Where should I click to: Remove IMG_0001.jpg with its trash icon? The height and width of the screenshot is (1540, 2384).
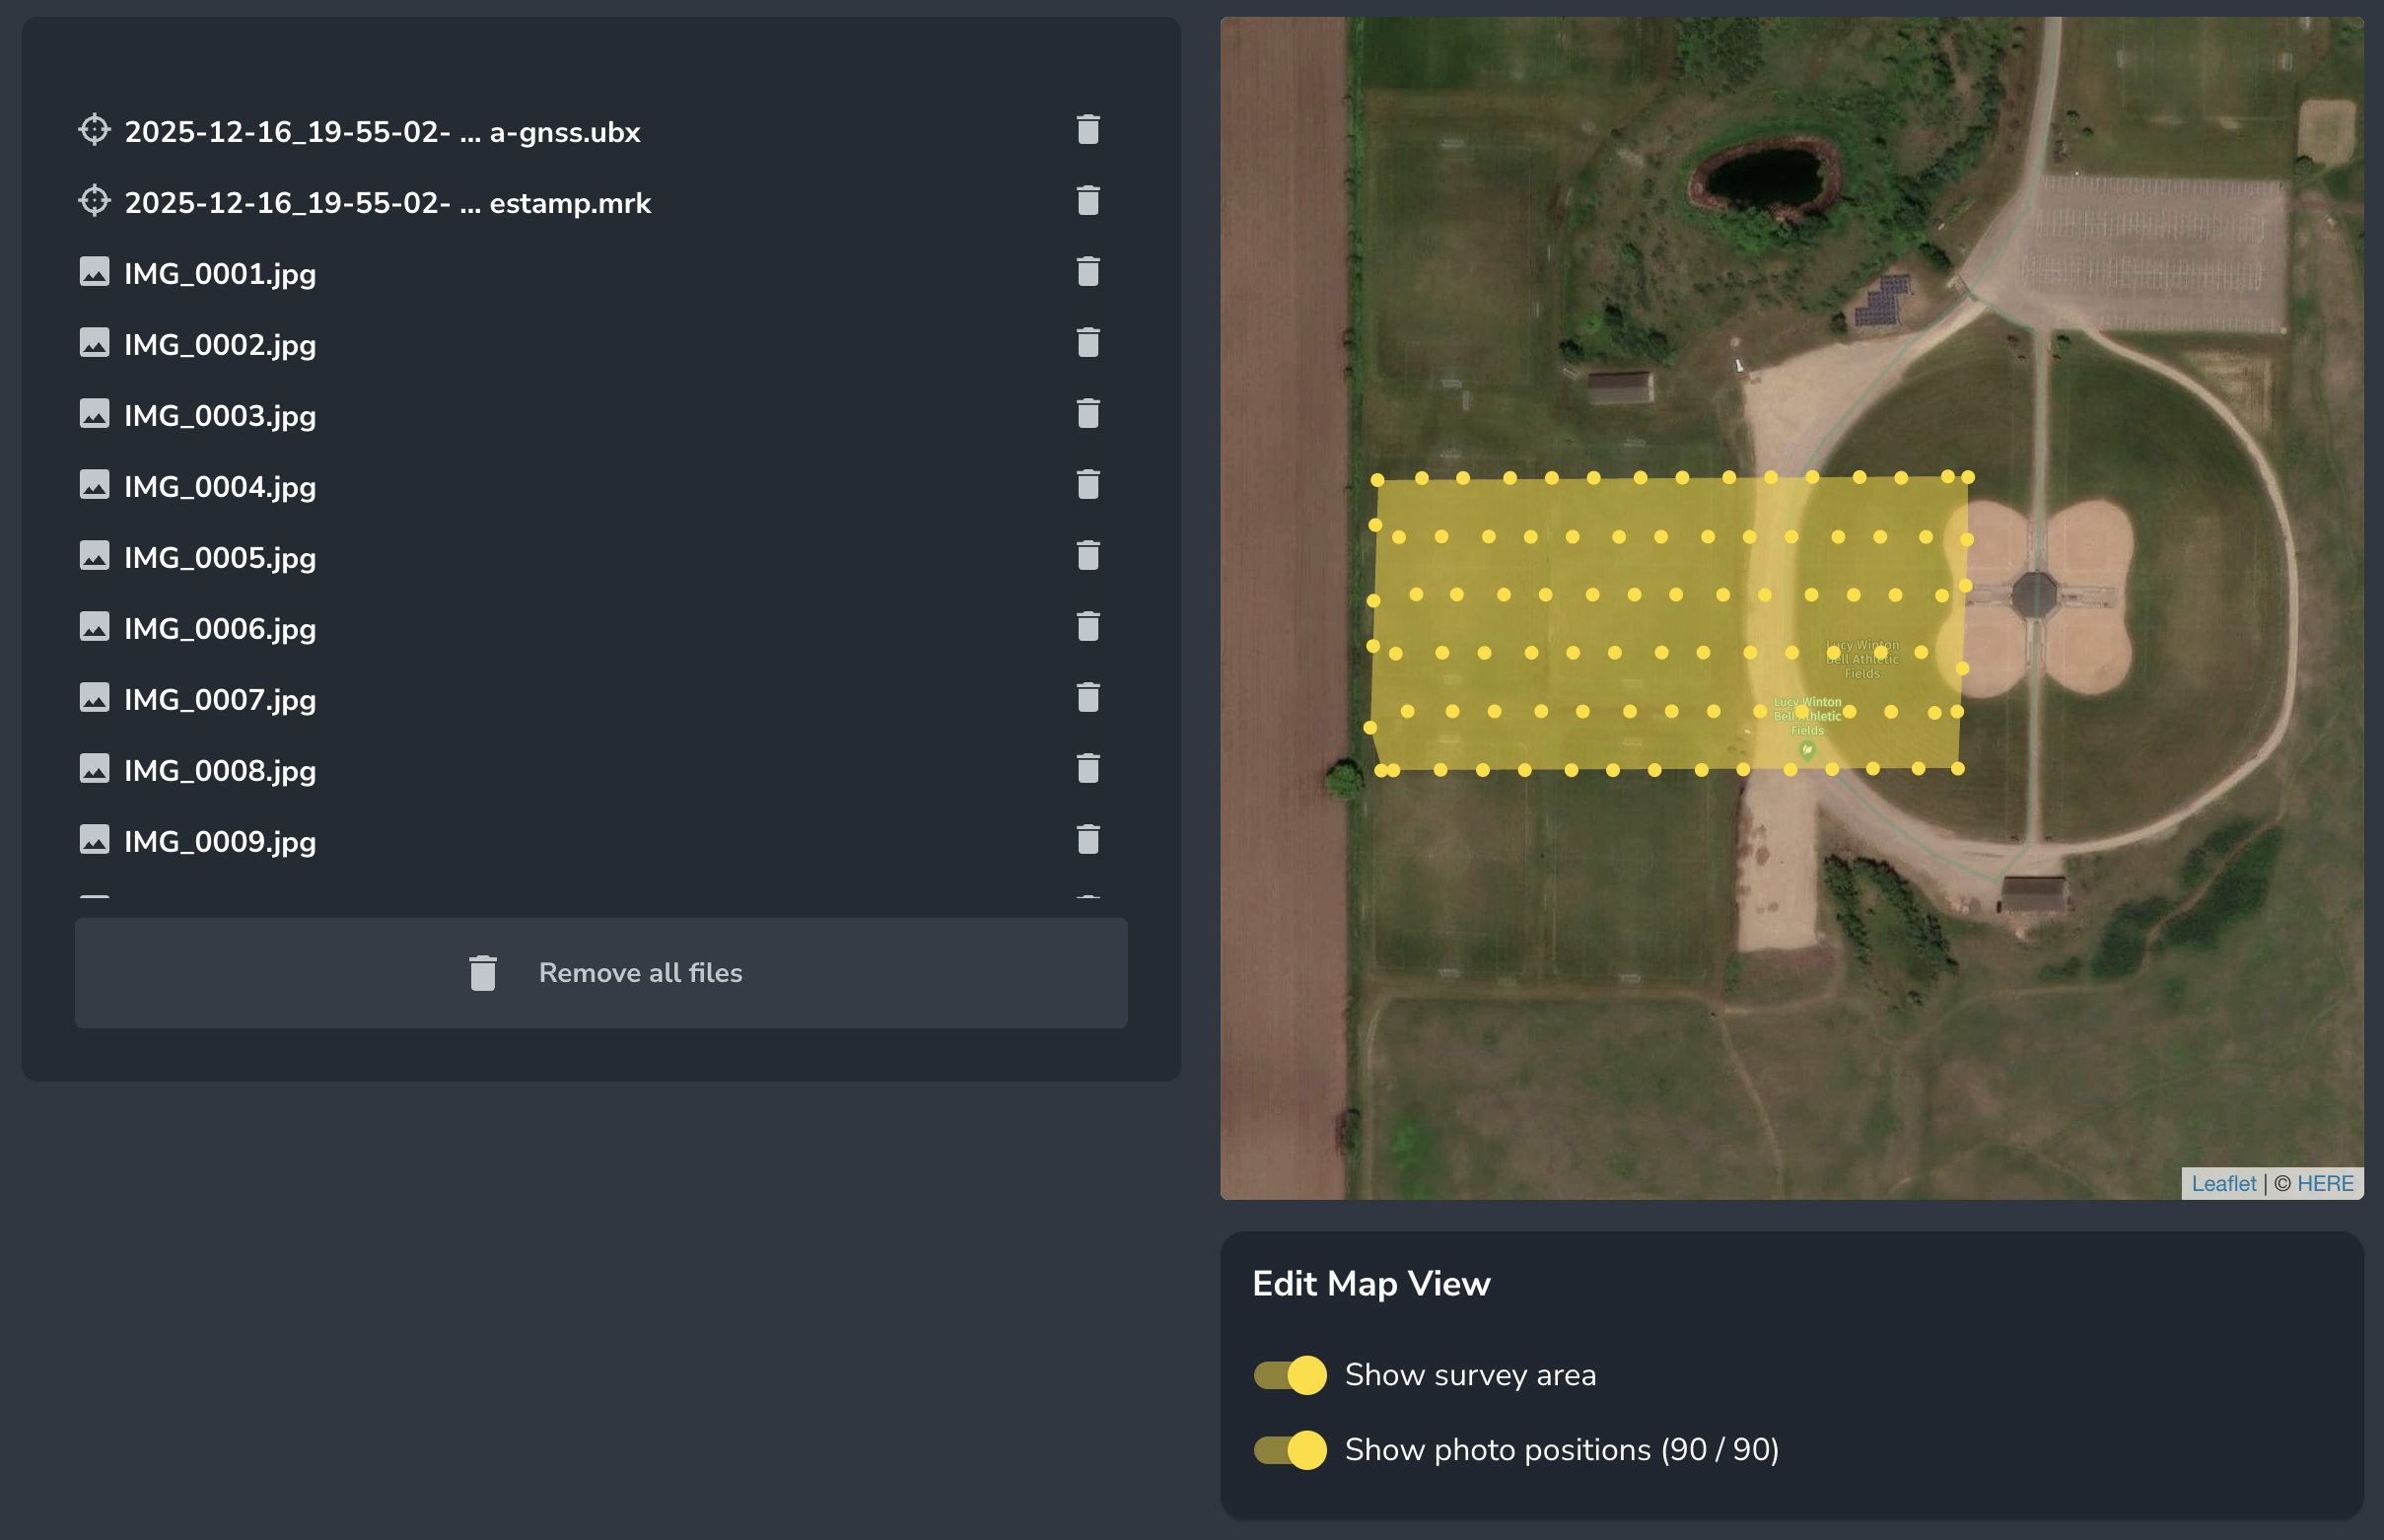click(1088, 272)
